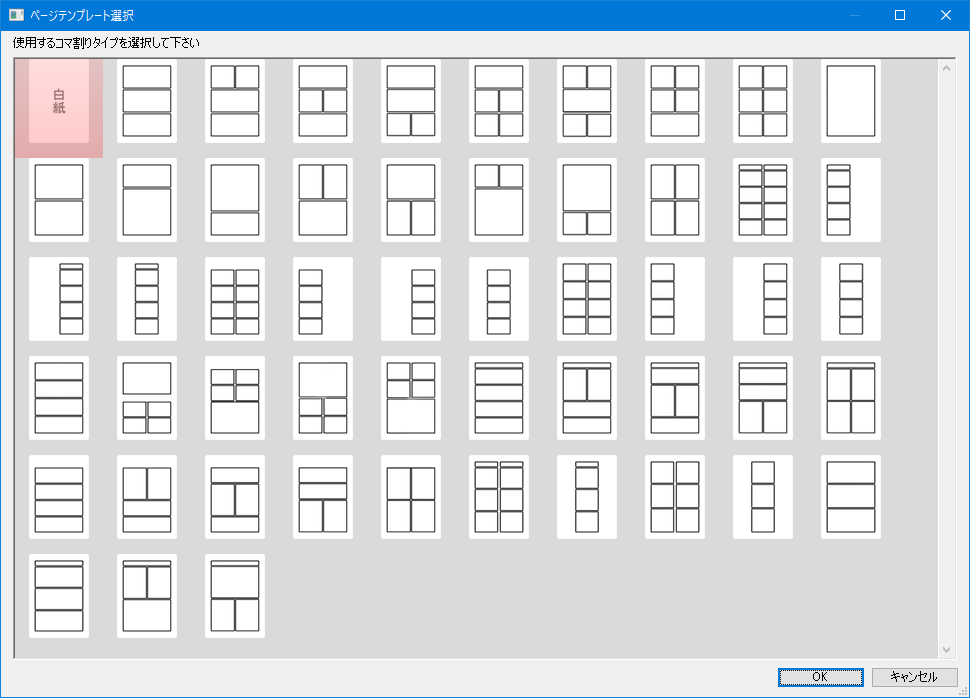
Task: Pick fifth-row layout: split top over two wide rows
Action: [x=147, y=497]
